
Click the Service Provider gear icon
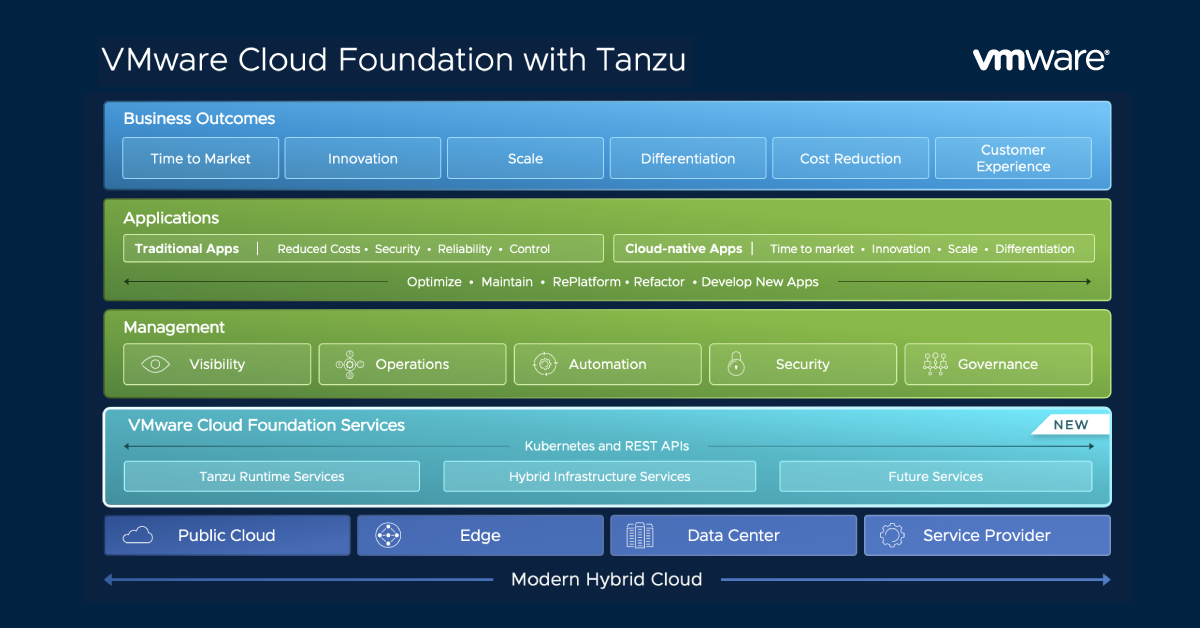[892, 536]
